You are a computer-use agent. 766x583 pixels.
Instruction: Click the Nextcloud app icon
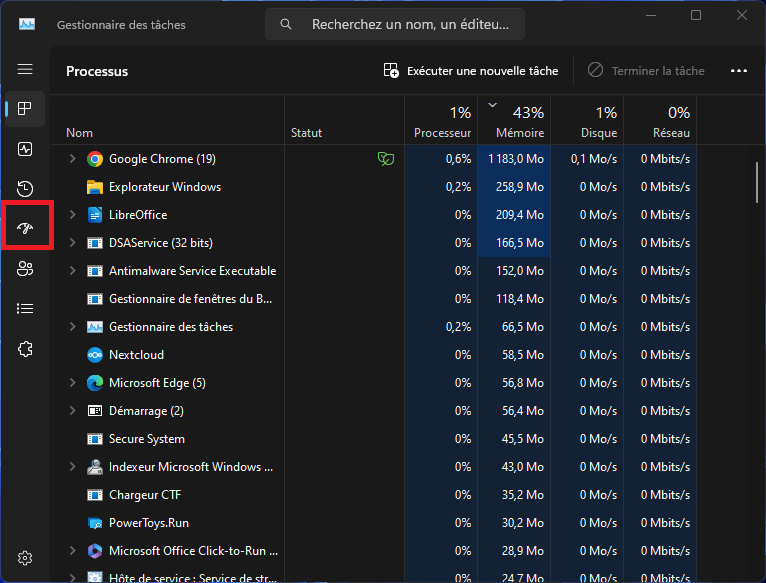pyautogui.click(x=95, y=355)
